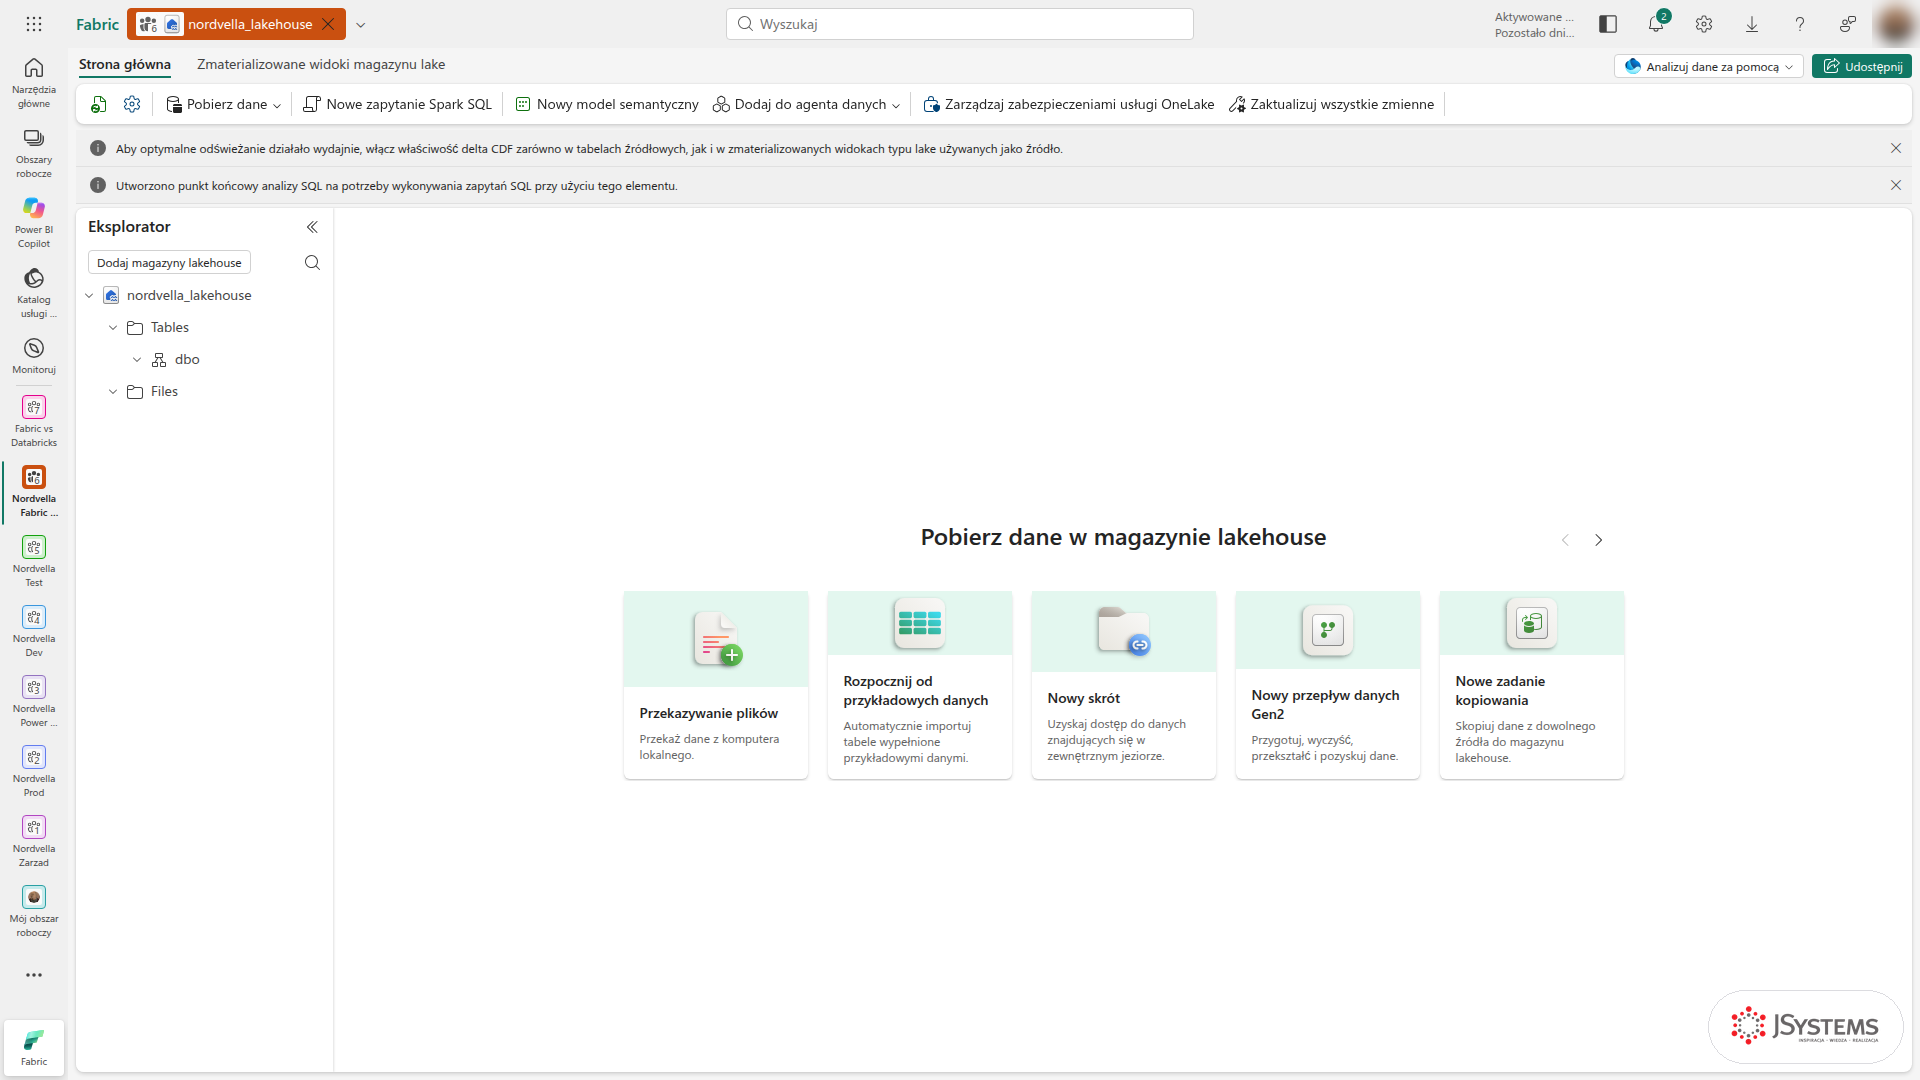Click Dodaj magazyny lakehouse button

click(x=169, y=263)
